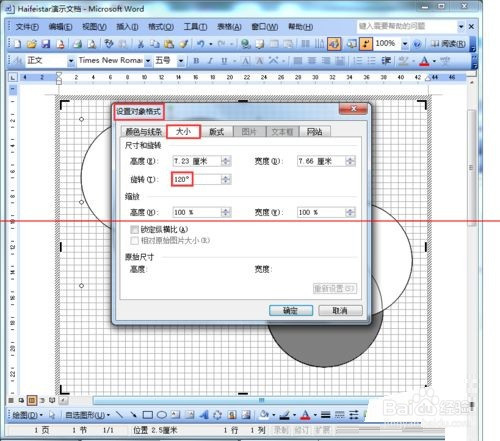Image resolution: width=500 pixels, height=441 pixels.
Task: Switch to normal view button
Action: click(x=11, y=400)
